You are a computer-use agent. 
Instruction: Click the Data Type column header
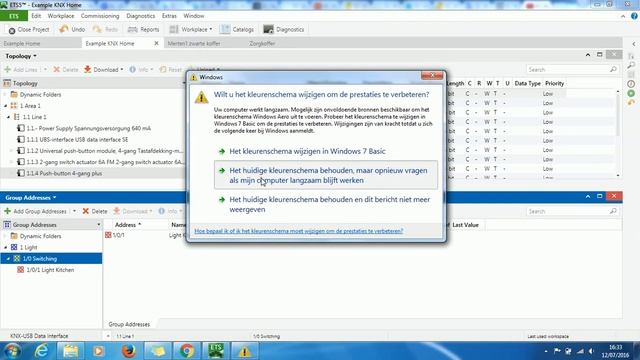point(527,83)
